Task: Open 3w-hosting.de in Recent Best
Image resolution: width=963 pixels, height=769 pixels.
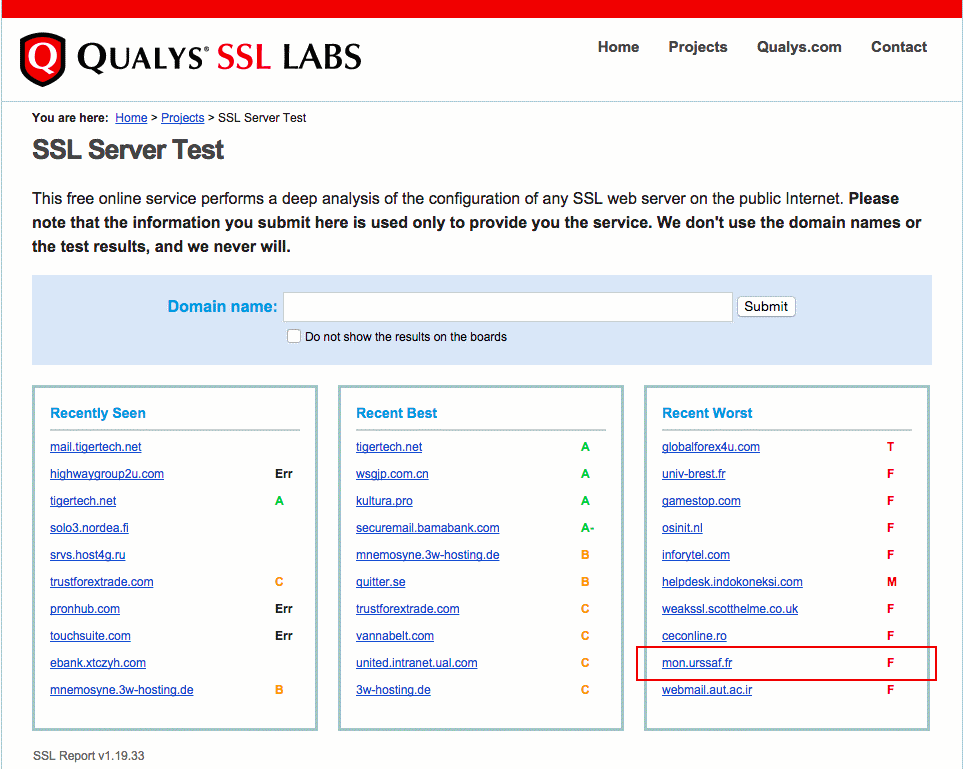Action: [393, 690]
